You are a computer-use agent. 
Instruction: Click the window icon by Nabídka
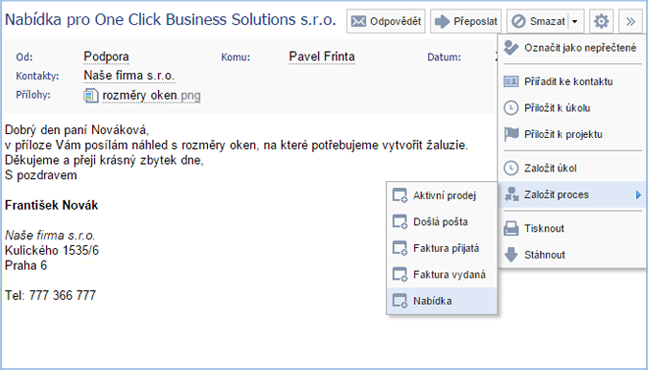(x=400, y=301)
